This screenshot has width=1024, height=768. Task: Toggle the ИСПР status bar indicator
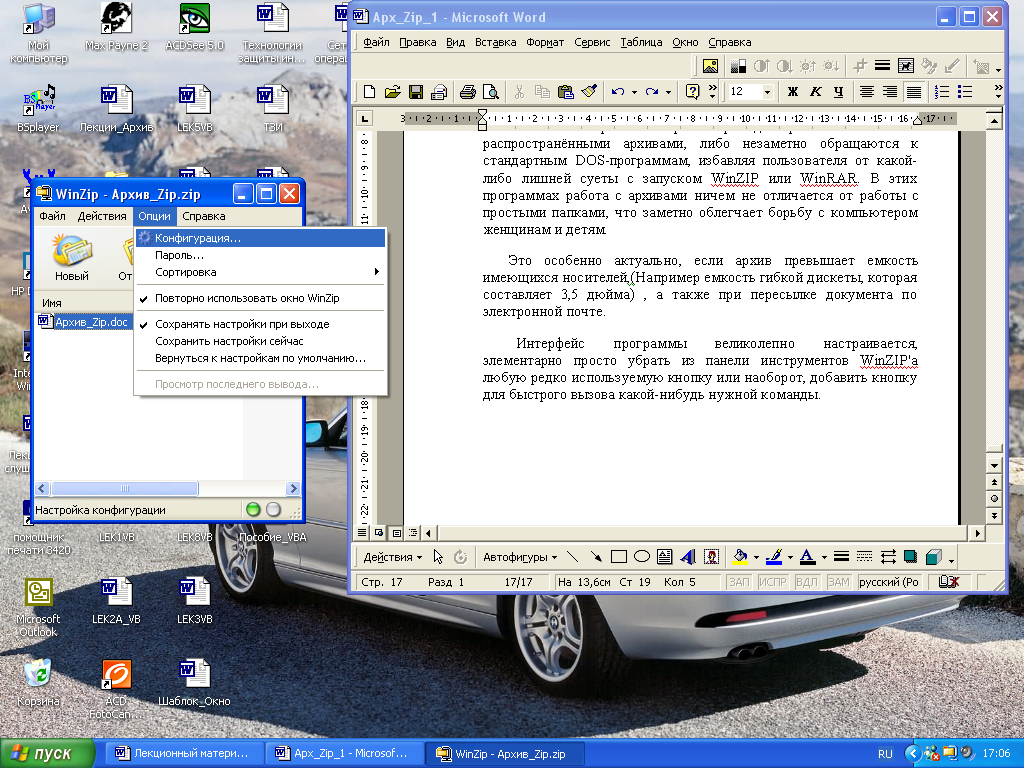point(773,581)
